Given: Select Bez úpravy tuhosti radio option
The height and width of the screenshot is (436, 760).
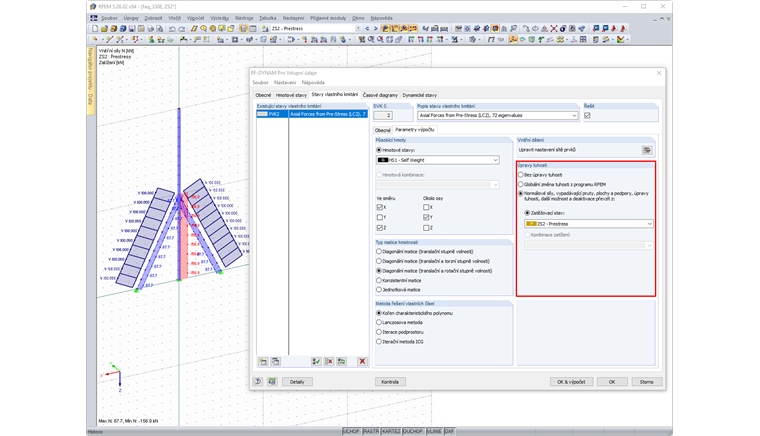Looking at the screenshot, I should [x=521, y=175].
